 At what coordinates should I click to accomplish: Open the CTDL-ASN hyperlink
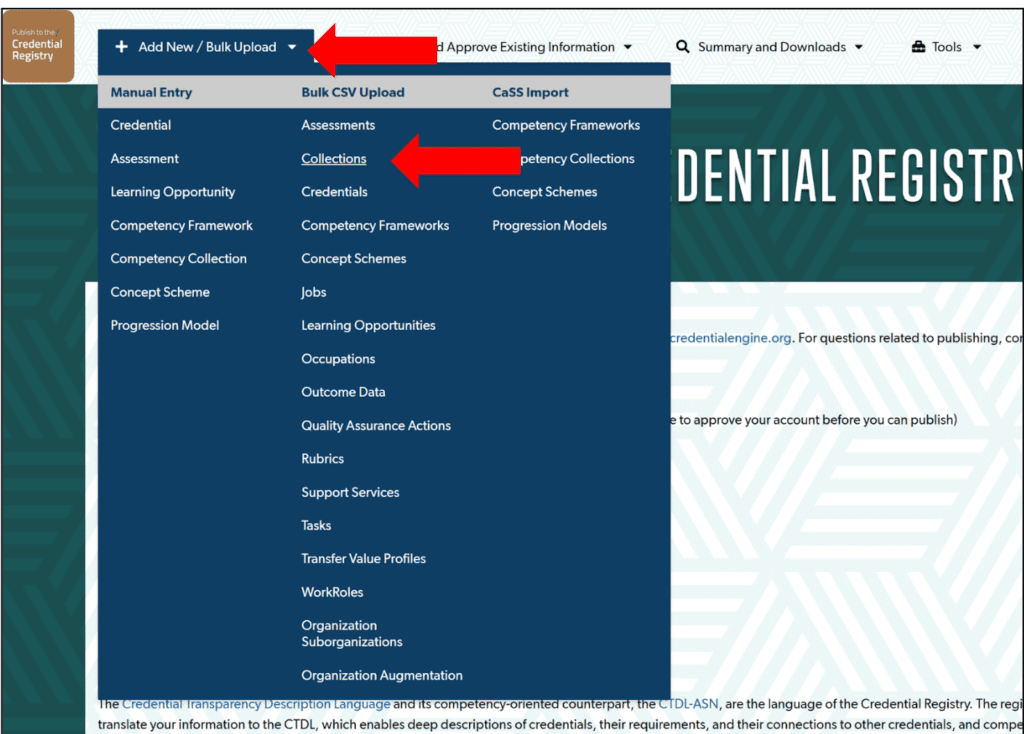pos(688,703)
